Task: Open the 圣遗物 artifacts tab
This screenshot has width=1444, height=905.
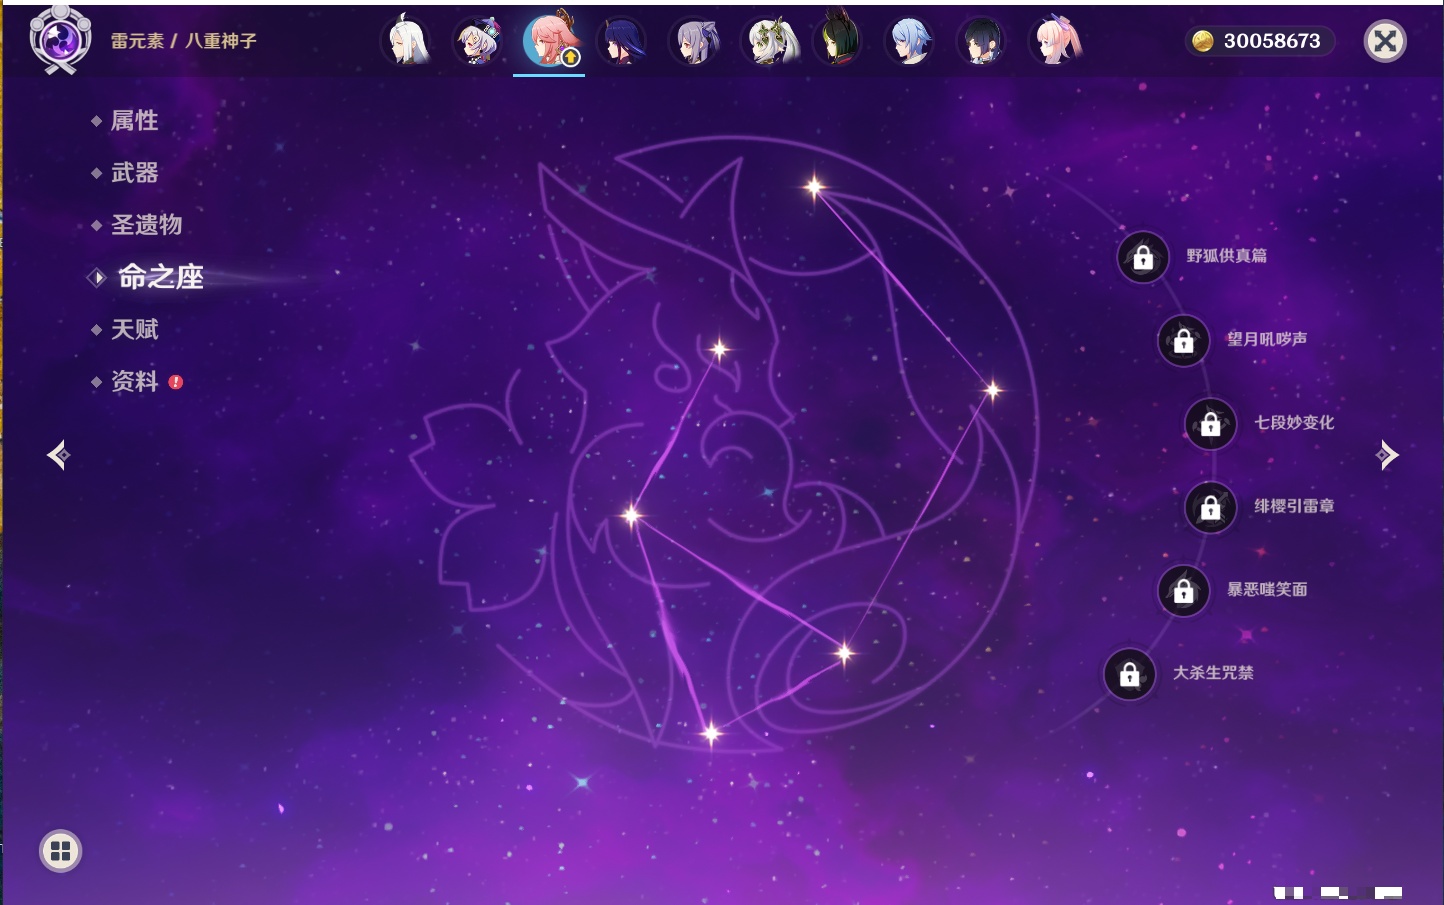Action: 146,225
